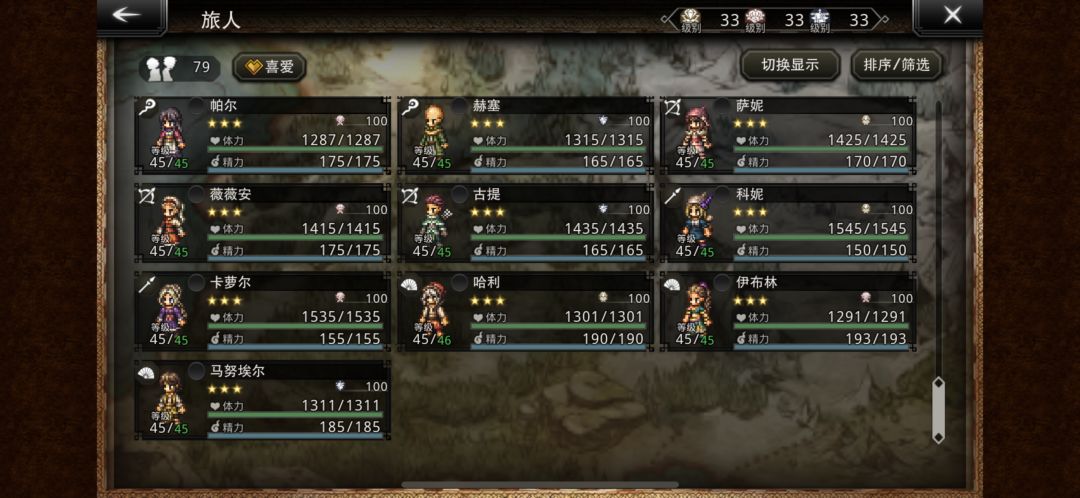The image size is (1080, 498).
Task: Click the vertical scrollbar handle on the right
Action: click(x=938, y=409)
